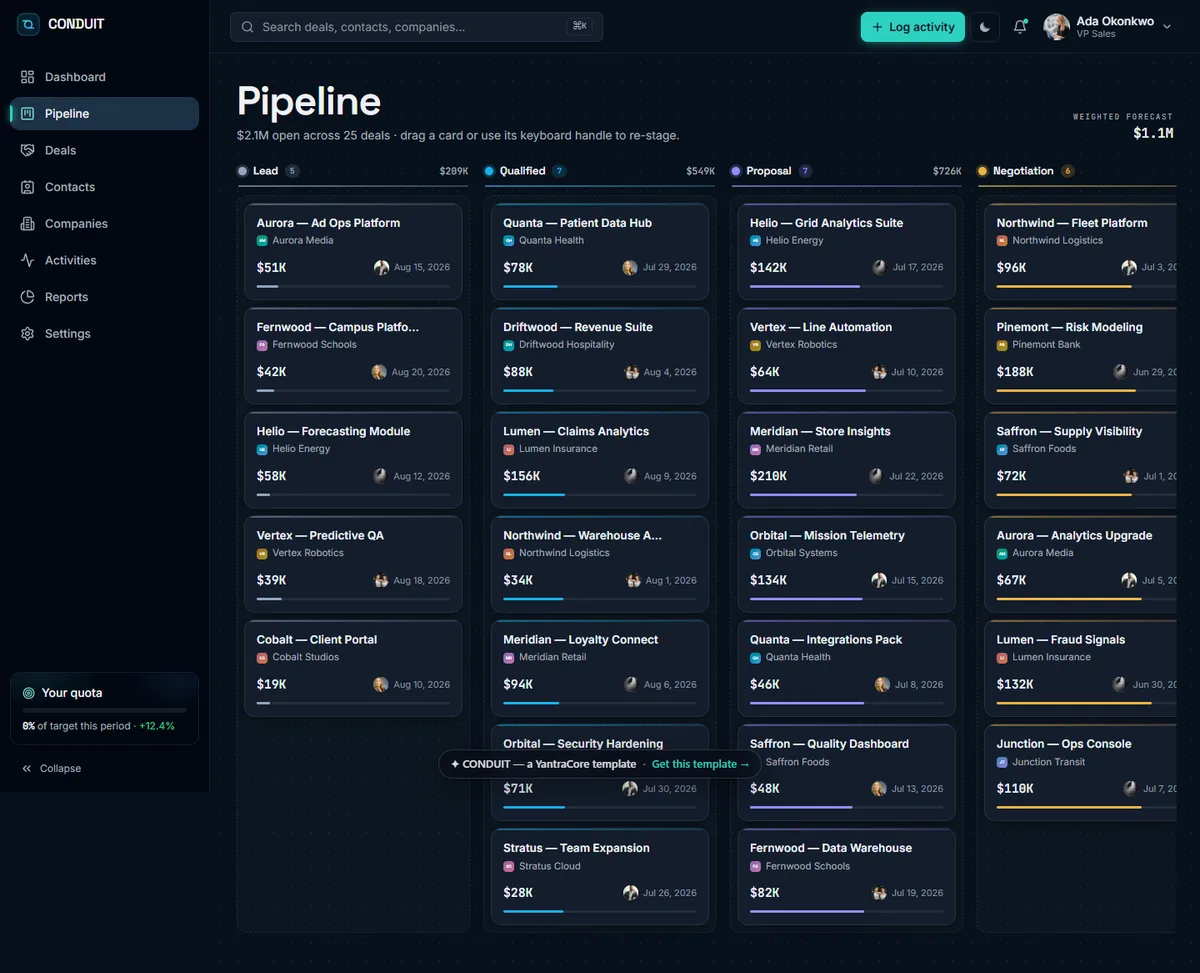Click Meridian Retail icon on Loyalty Connect card

509,657
